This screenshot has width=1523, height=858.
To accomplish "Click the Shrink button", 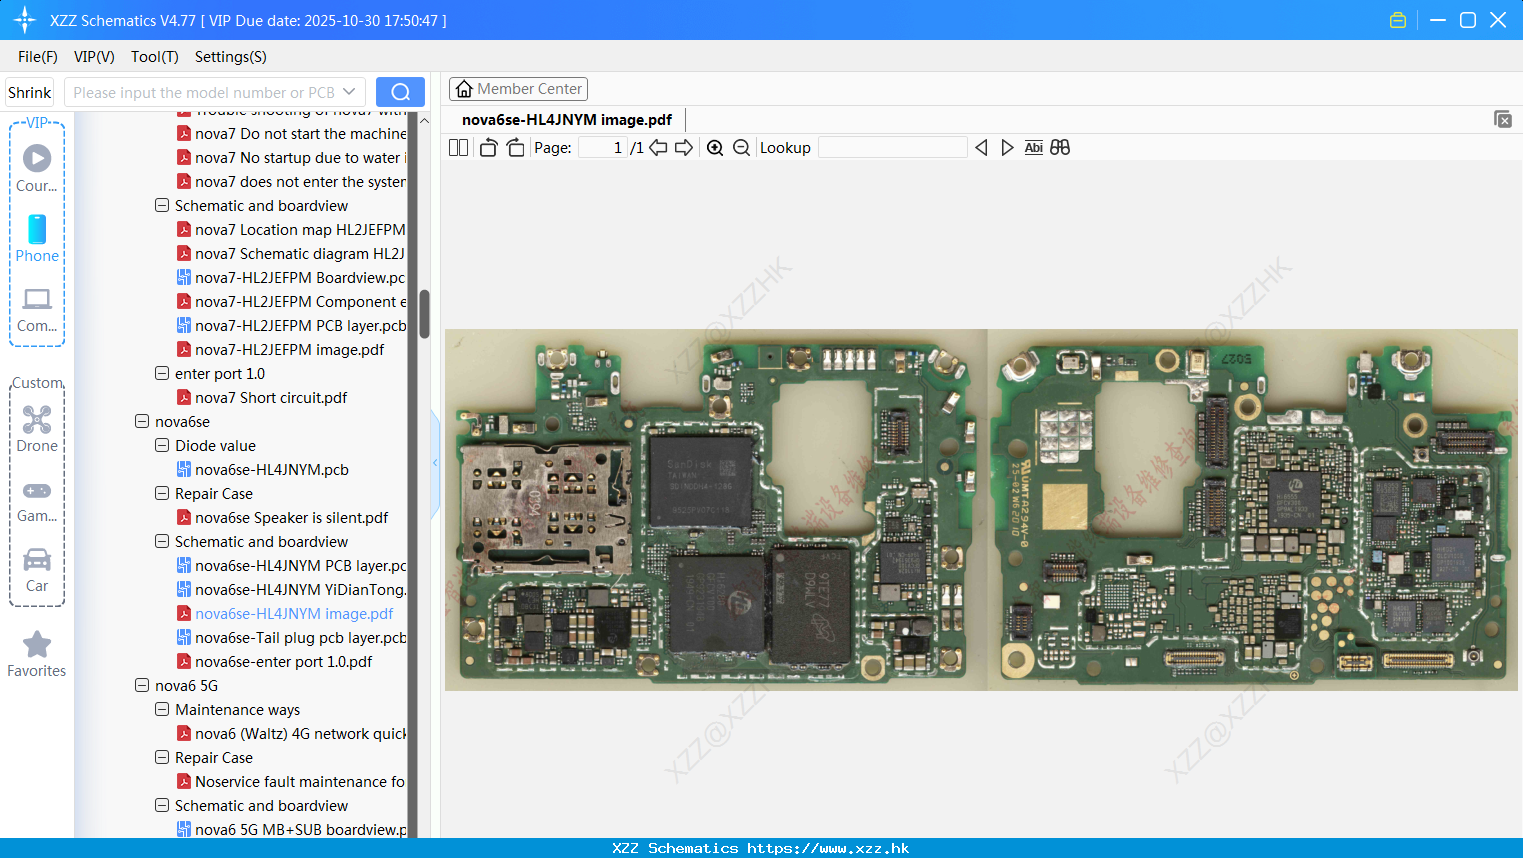I will click(30, 92).
